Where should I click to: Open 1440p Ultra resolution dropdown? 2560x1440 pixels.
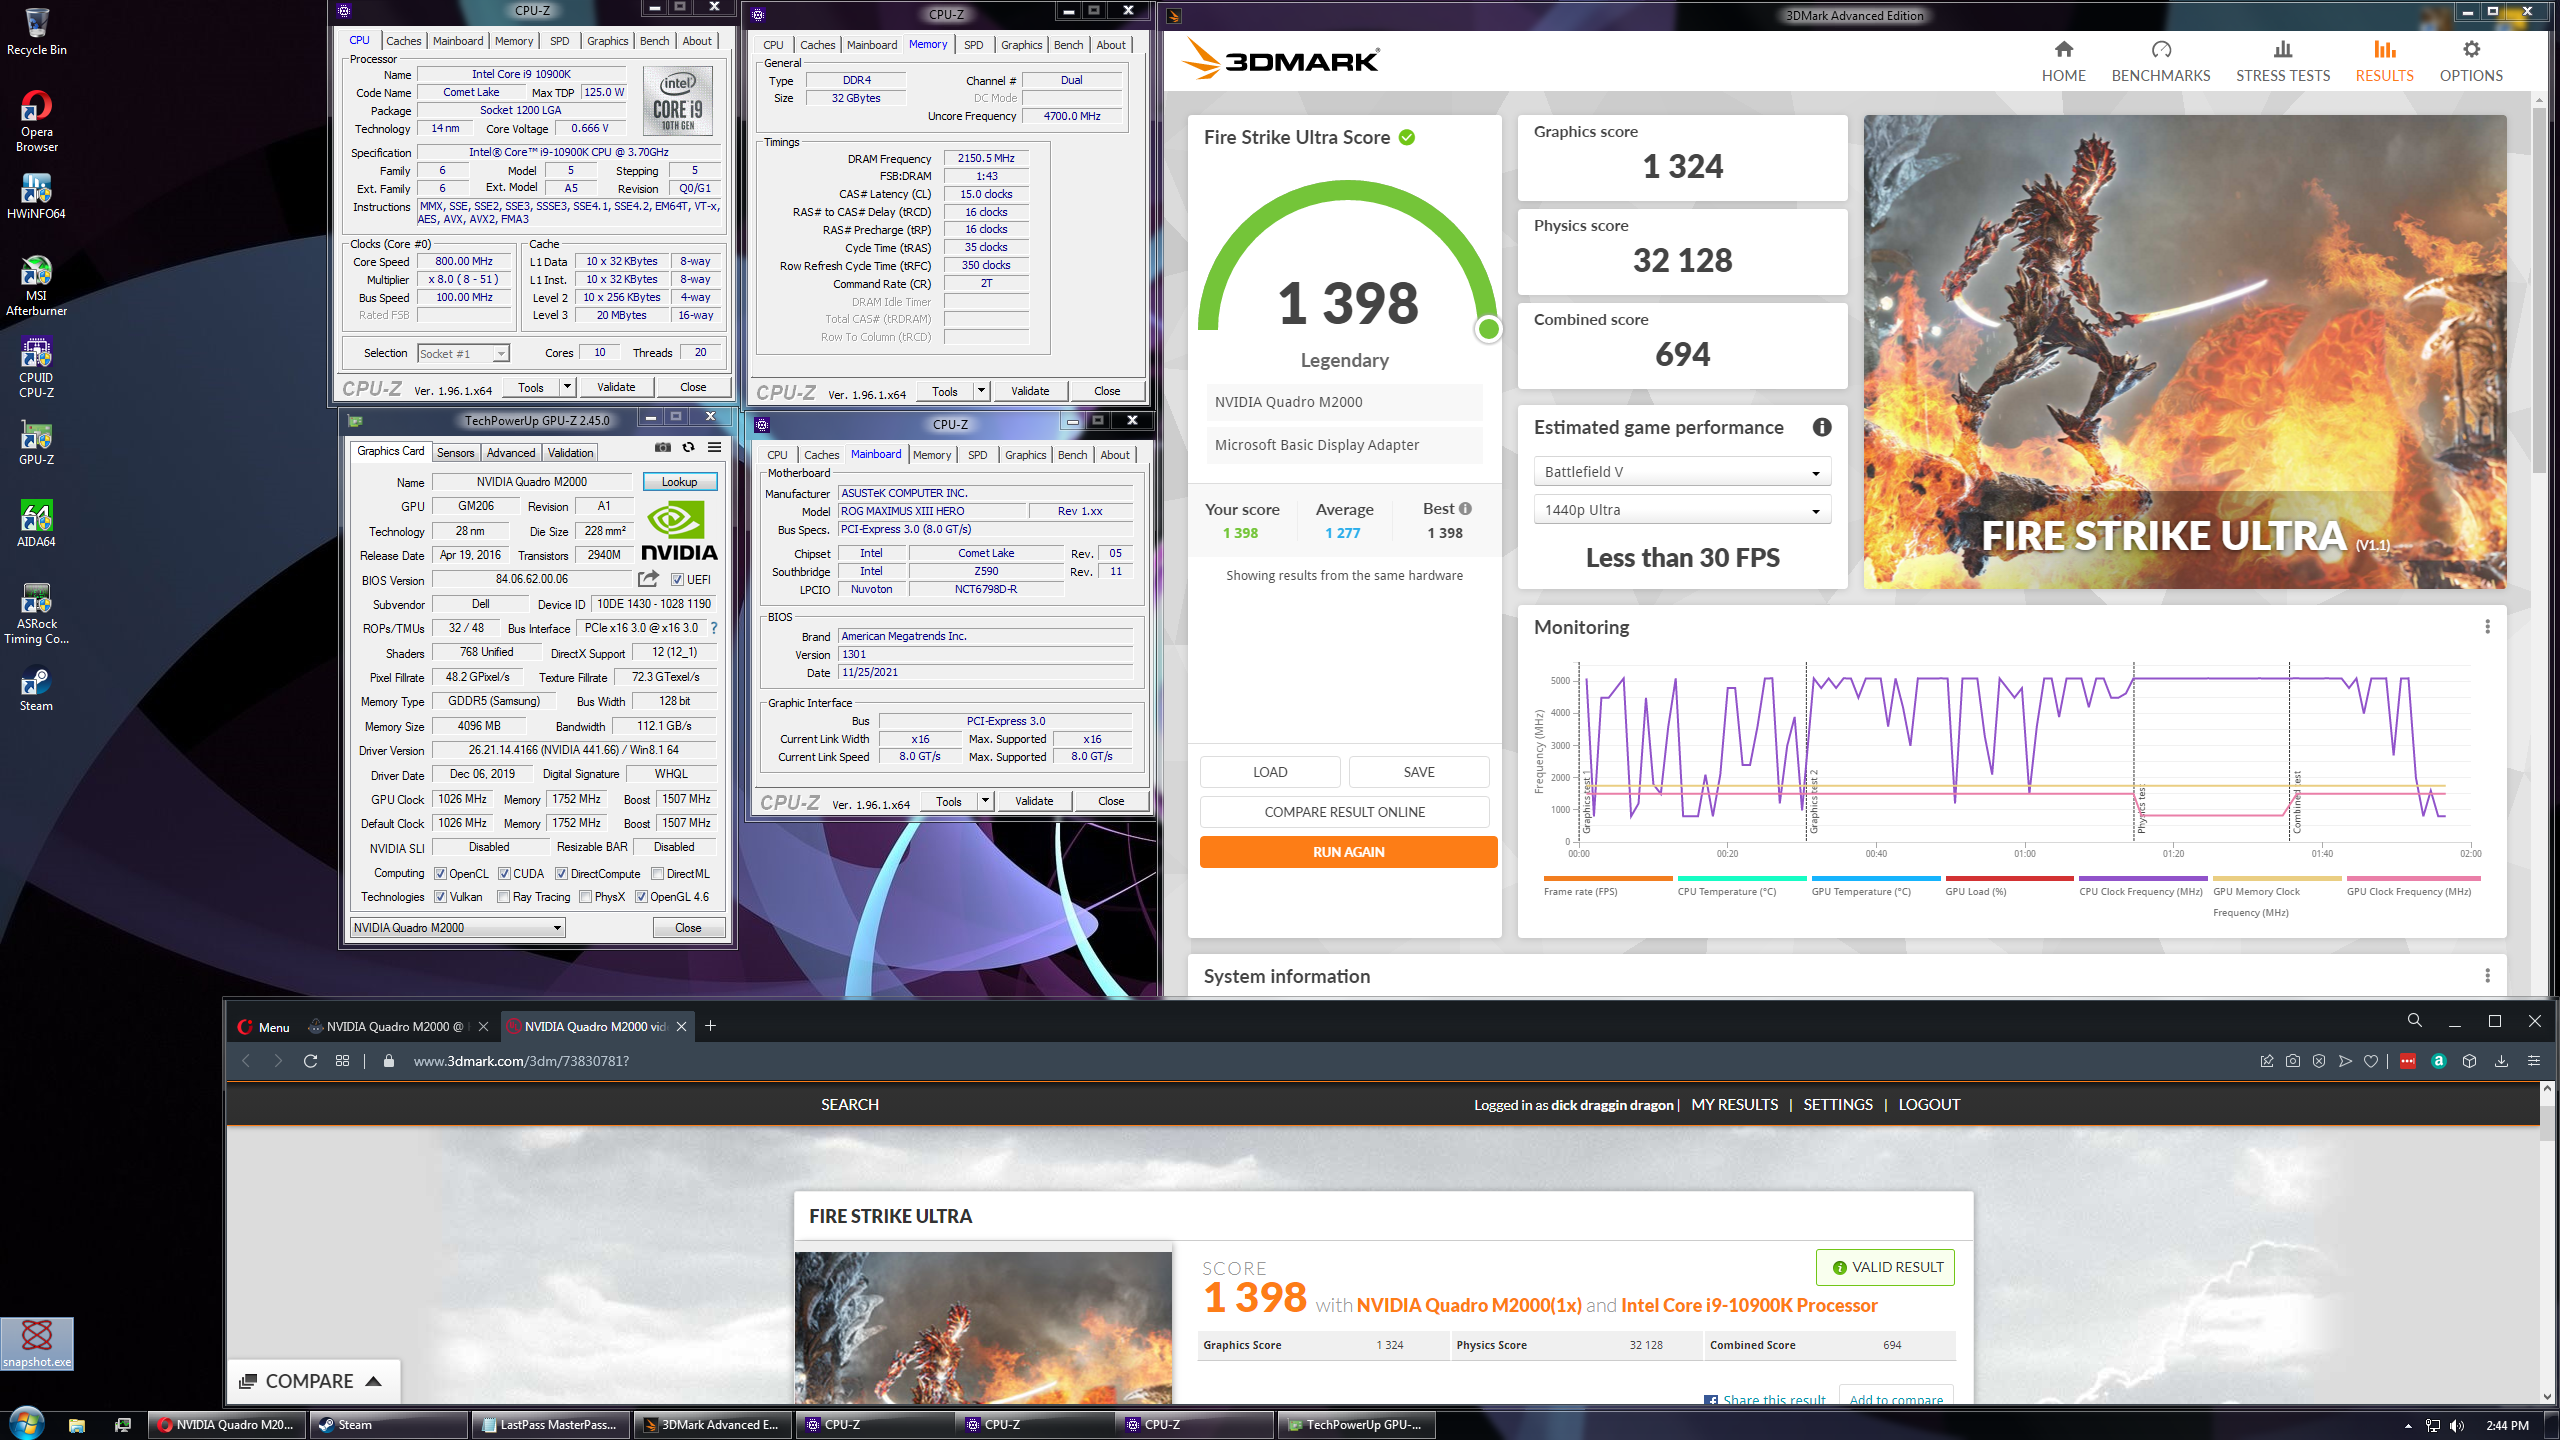pos(1682,510)
